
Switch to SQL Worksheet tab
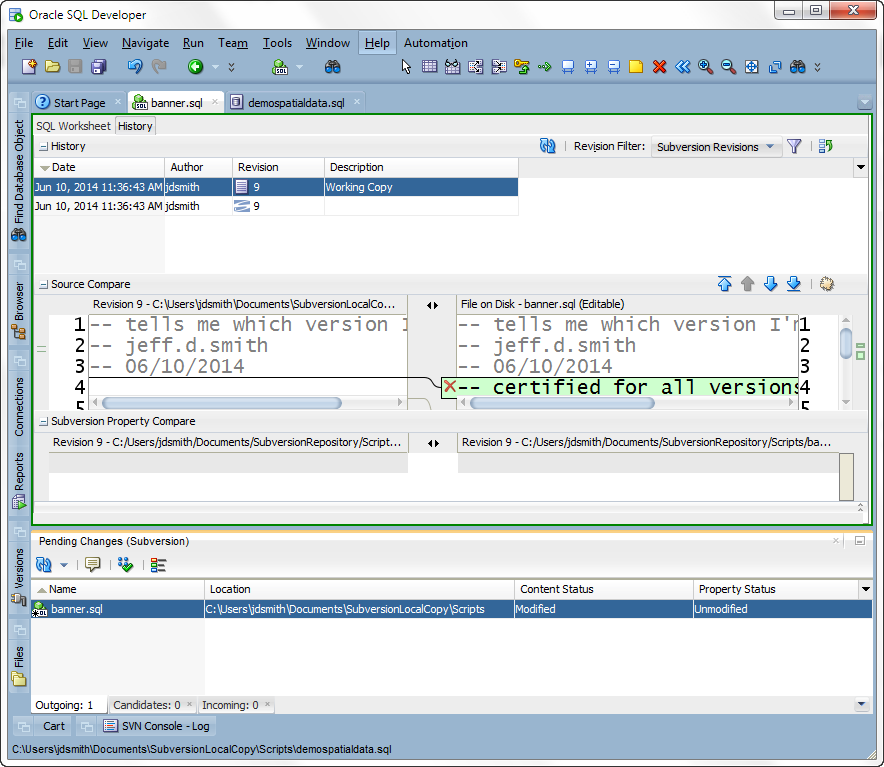(x=73, y=126)
